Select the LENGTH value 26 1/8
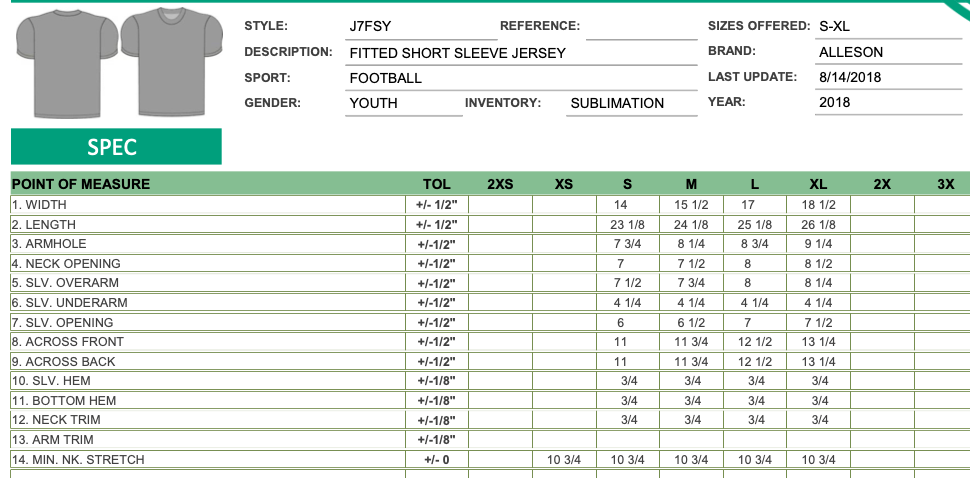Image resolution: width=970 pixels, height=478 pixels. click(x=818, y=224)
